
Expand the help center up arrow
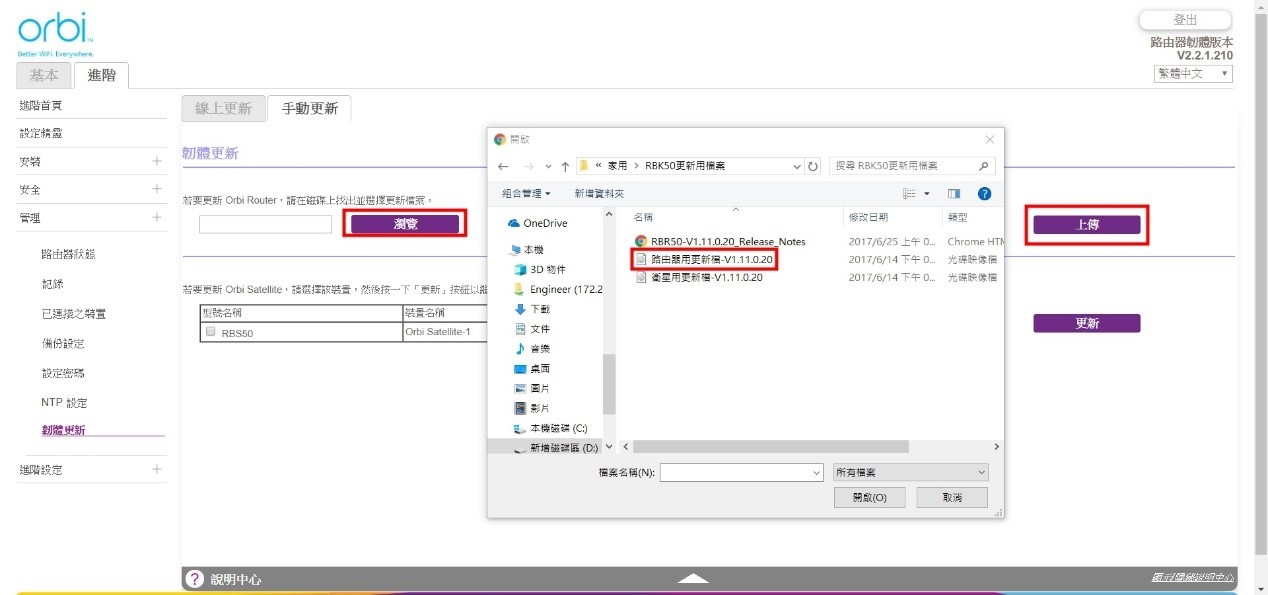pos(693,578)
